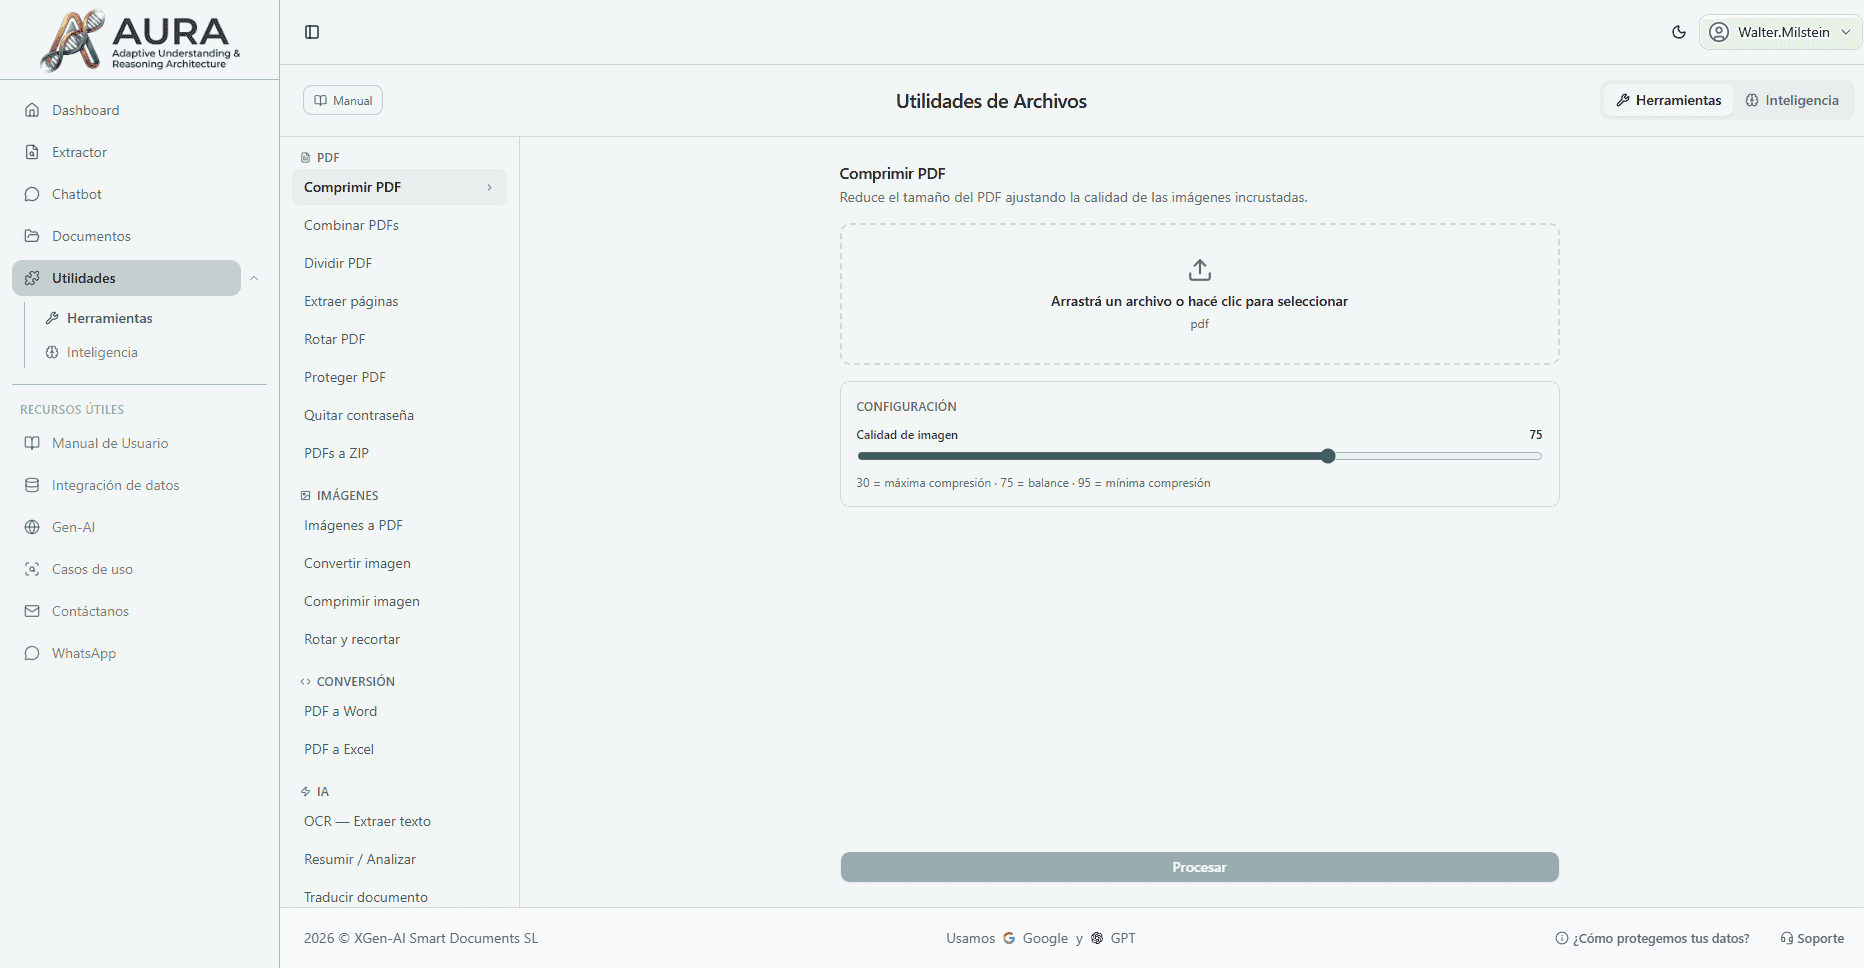Open Gen-AI from recursos útiles
Viewport: 1864px width, 968px height.
pyautogui.click(x=72, y=527)
